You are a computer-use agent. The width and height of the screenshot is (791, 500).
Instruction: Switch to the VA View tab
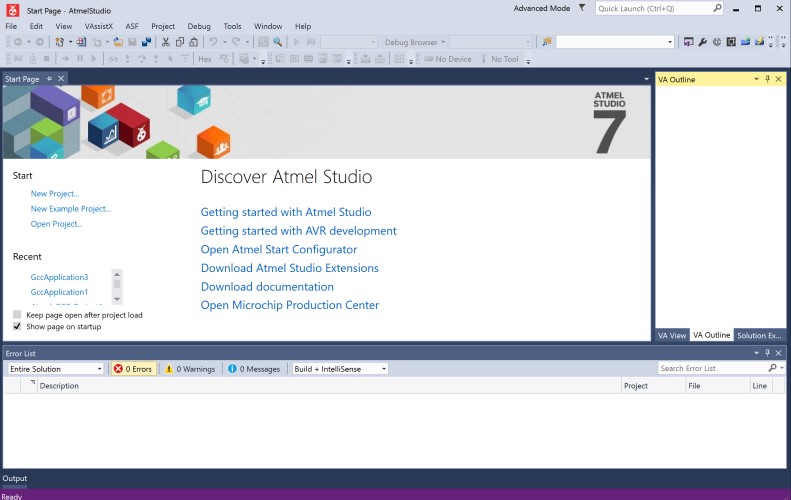[x=672, y=335]
